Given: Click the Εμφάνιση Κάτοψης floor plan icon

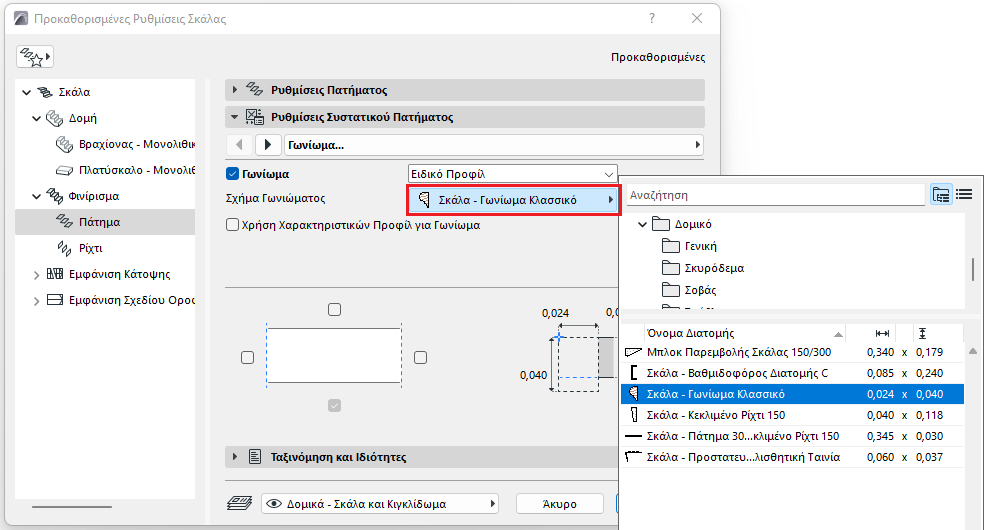Looking at the screenshot, I should point(55,274).
